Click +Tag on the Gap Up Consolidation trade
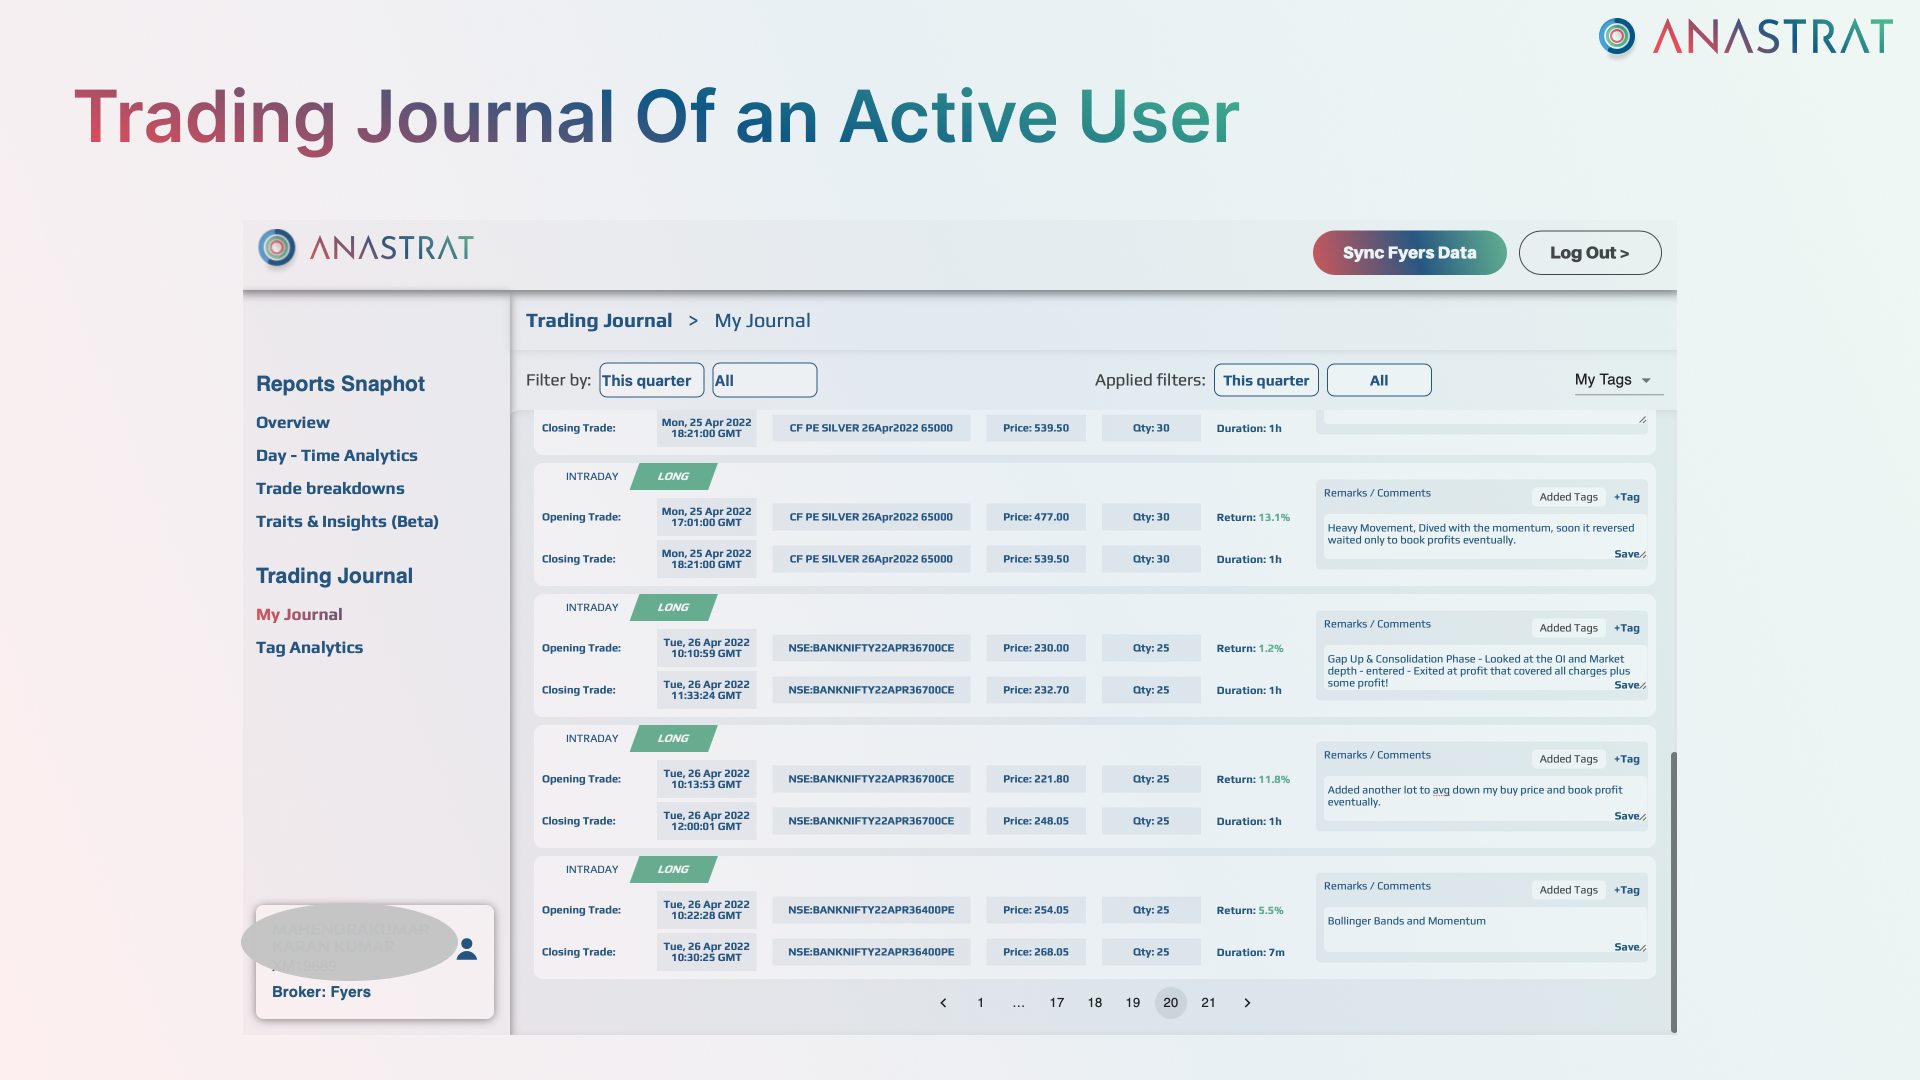This screenshot has height=1080, width=1920. (1626, 628)
